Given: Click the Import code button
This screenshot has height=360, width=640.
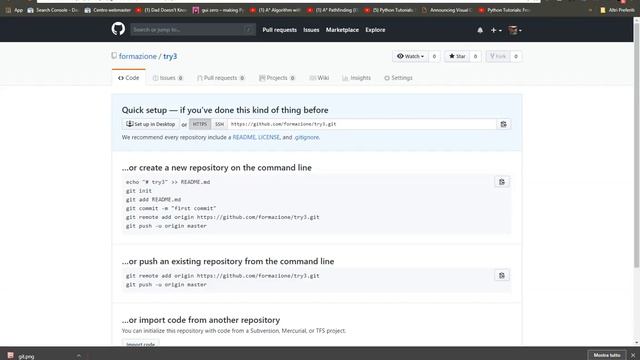Looking at the screenshot, I should tap(140, 344).
